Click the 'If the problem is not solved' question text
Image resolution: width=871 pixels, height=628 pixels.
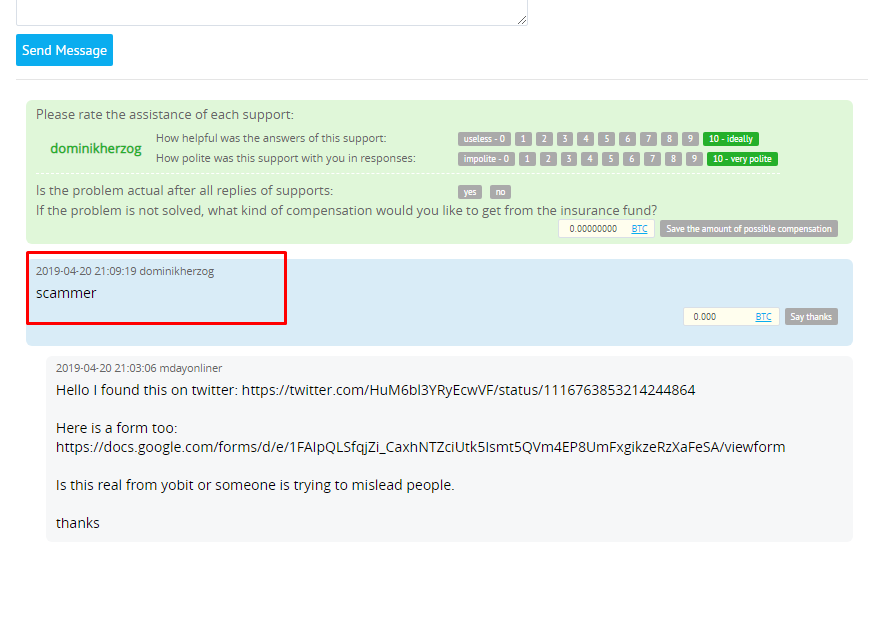(x=347, y=210)
